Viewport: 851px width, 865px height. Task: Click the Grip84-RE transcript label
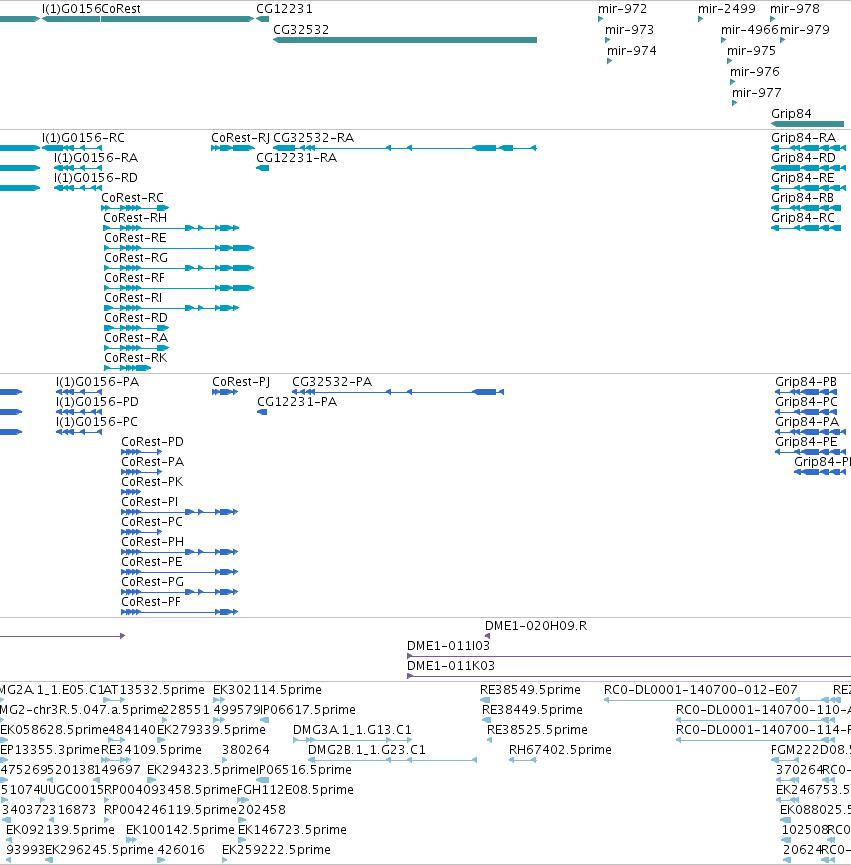(802, 178)
